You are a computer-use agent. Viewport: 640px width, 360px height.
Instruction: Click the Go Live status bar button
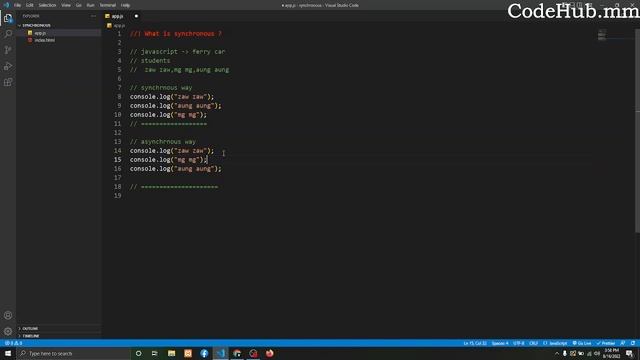click(581, 343)
